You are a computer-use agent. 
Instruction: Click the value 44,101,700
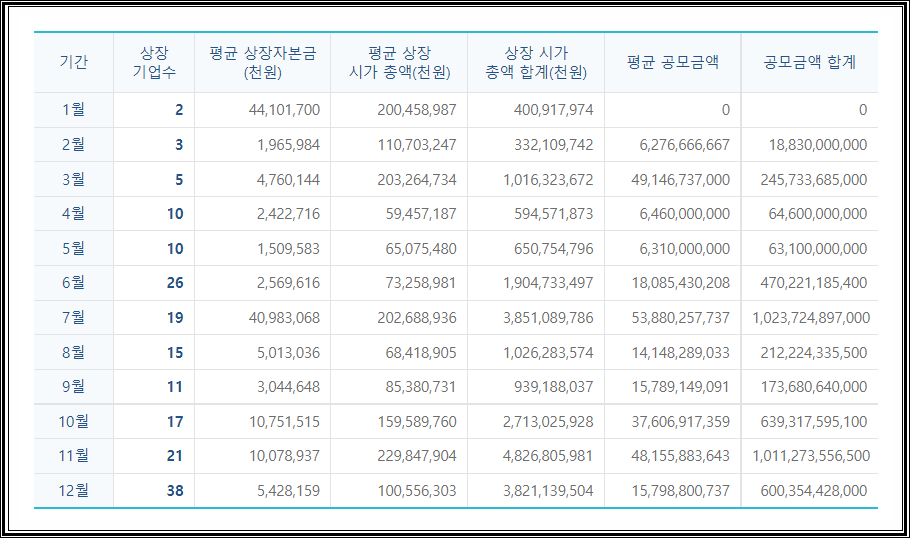pos(284,110)
